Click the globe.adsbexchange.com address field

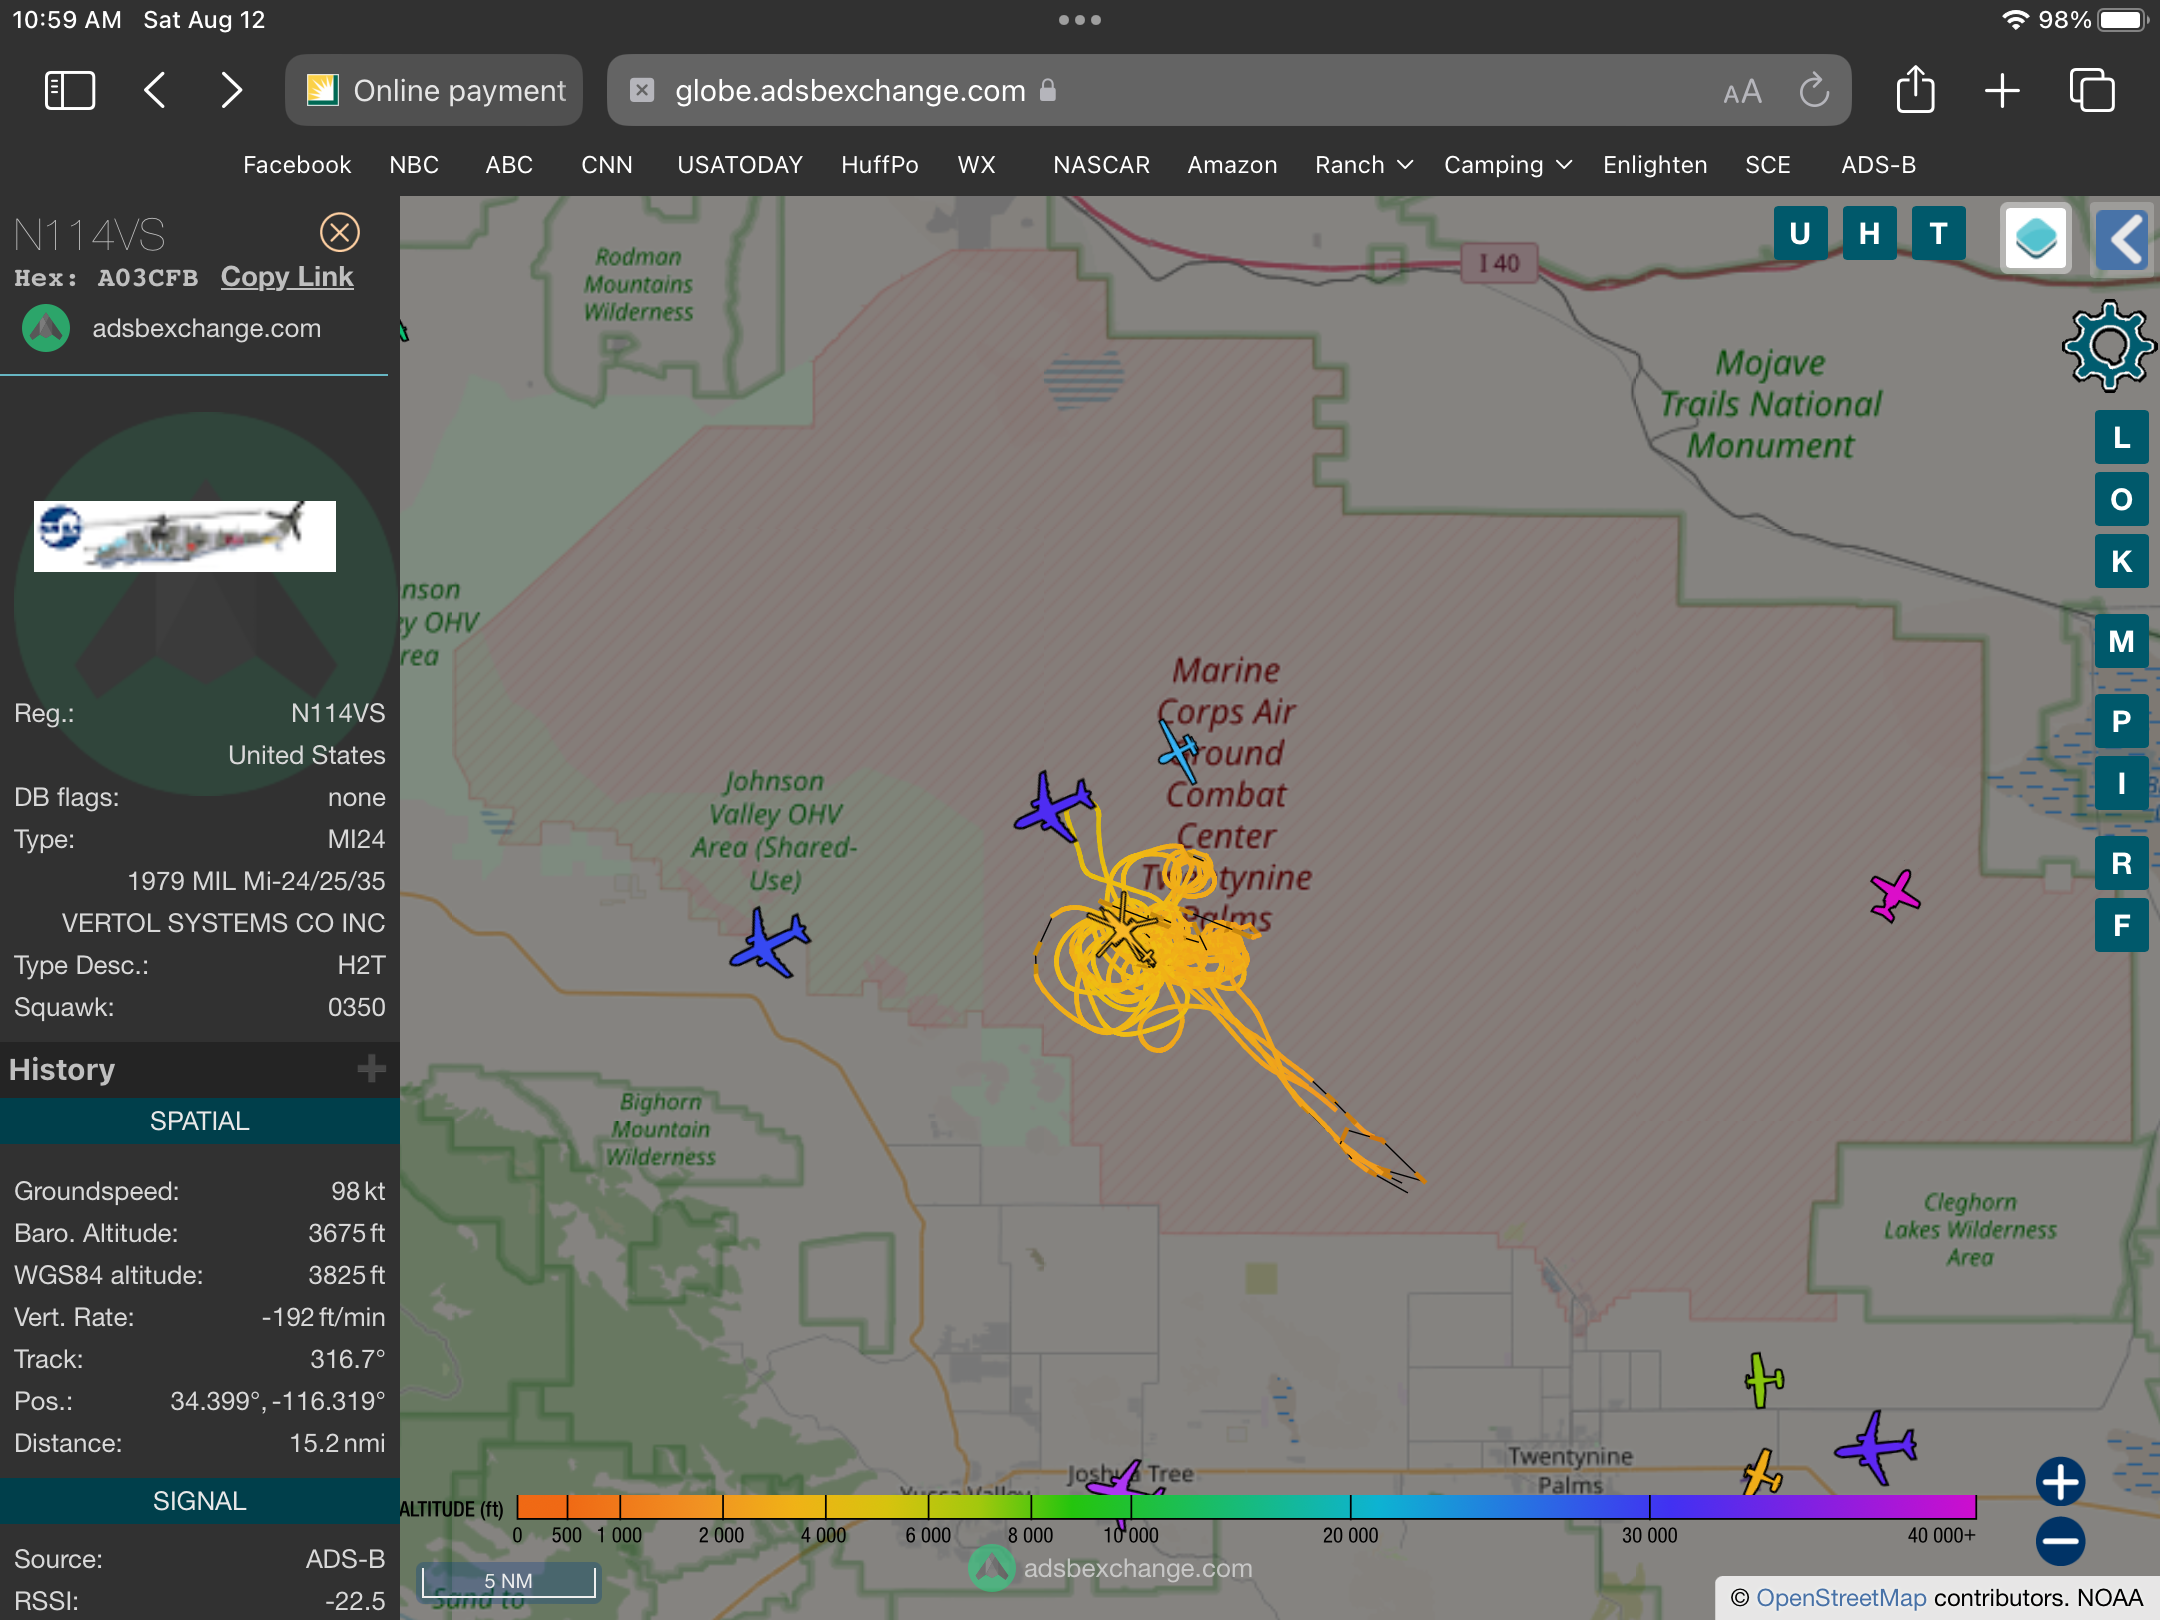coord(1229,91)
